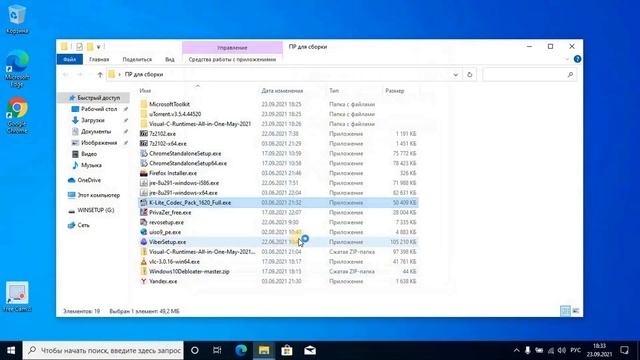Viewport: 640px width, 360px height.
Task: Click the Up one level arrow
Action: (x=100, y=75)
